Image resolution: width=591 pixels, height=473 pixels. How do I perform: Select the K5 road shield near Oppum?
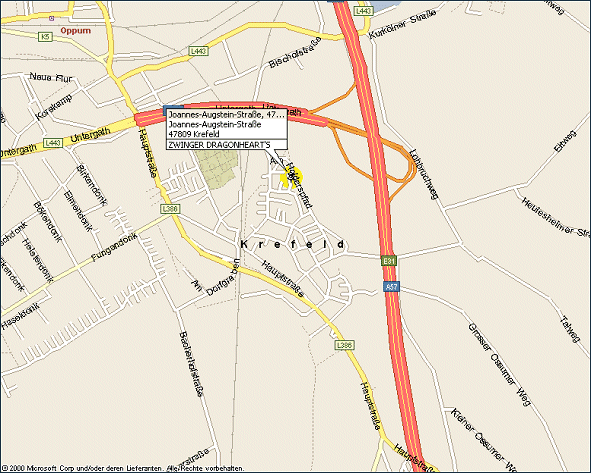(45, 37)
